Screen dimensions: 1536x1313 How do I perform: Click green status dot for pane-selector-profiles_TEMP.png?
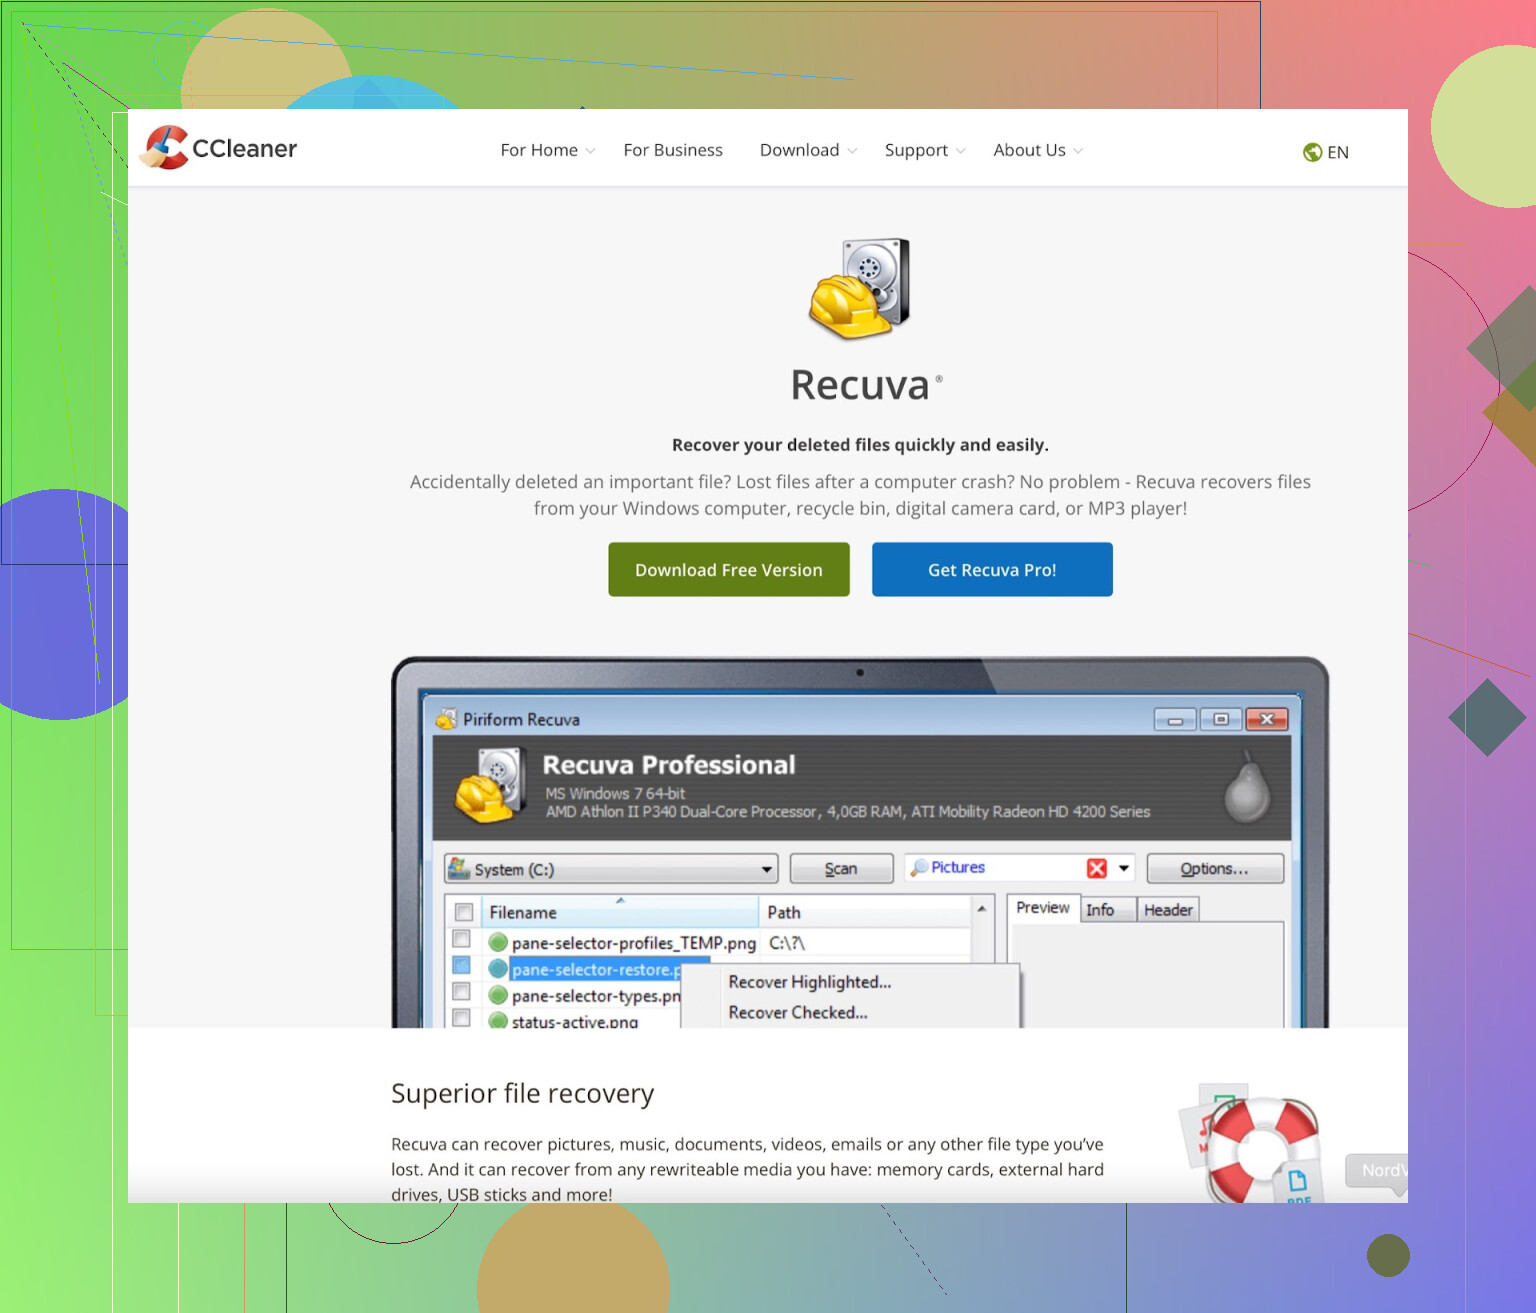(498, 942)
